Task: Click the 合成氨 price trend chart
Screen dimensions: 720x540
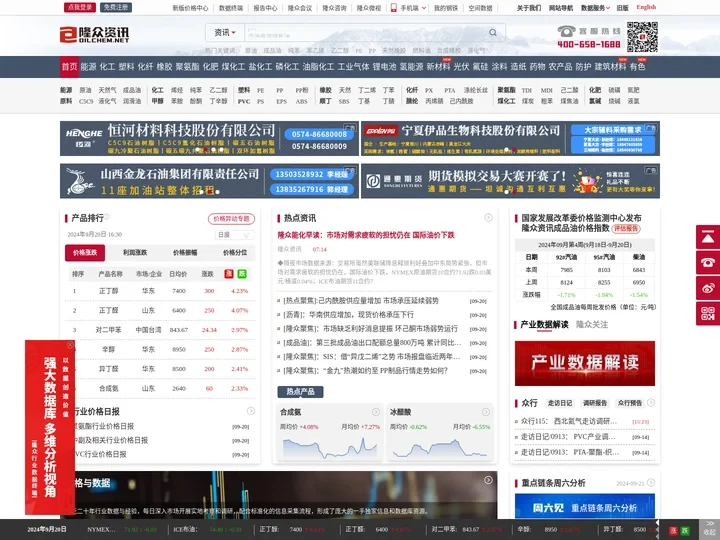Action: click(330, 447)
